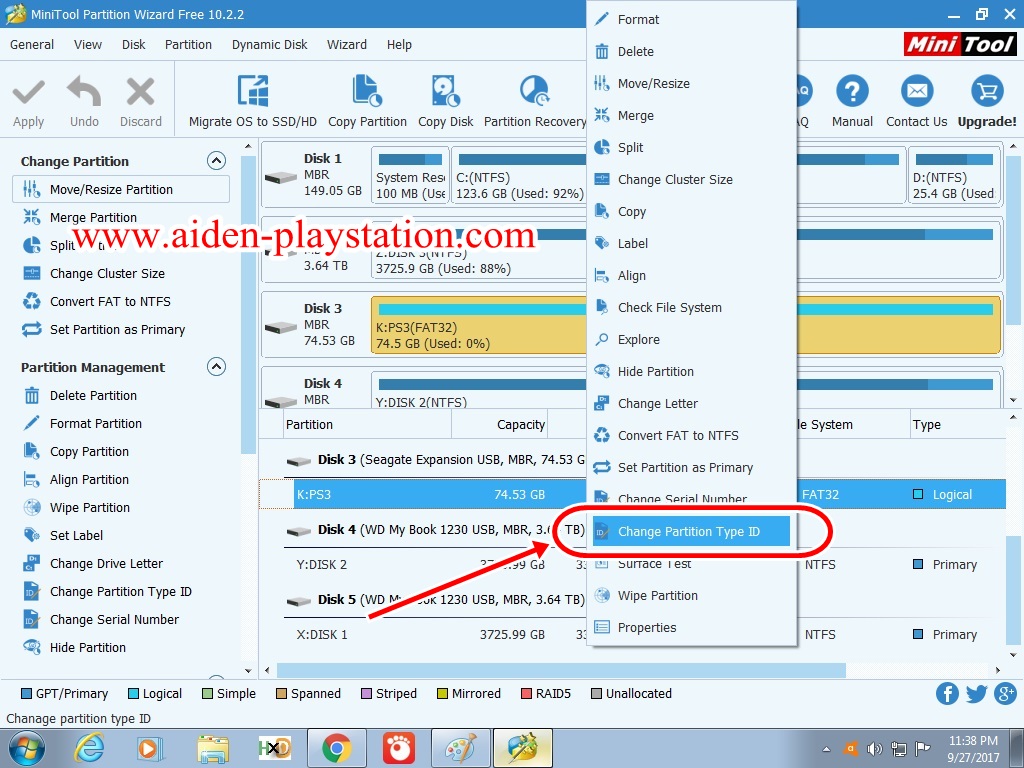Click the Capacity column header
1024x768 pixels.
tap(500, 424)
